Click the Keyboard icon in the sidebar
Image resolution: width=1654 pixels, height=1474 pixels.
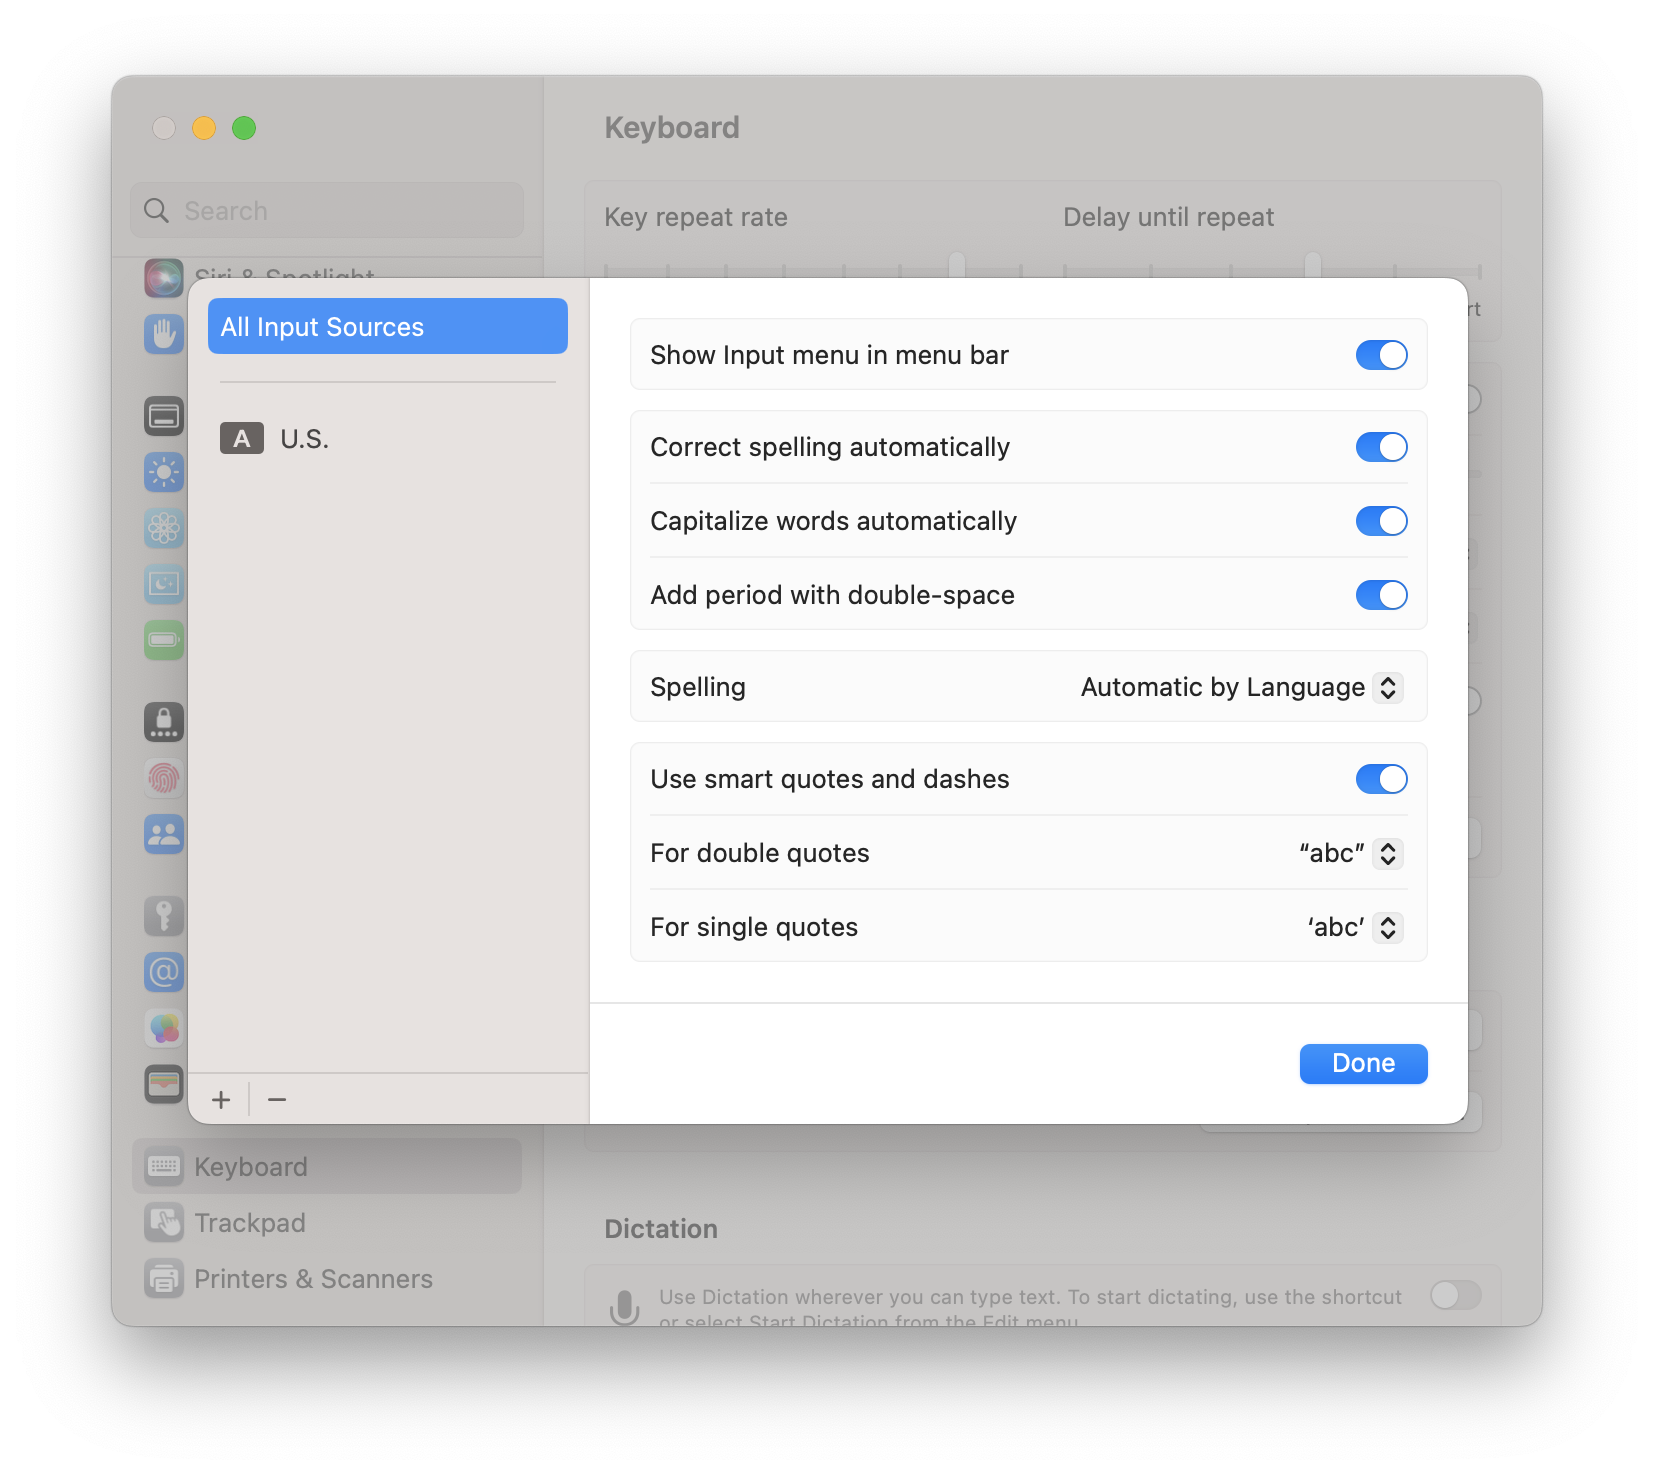click(x=164, y=1167)
